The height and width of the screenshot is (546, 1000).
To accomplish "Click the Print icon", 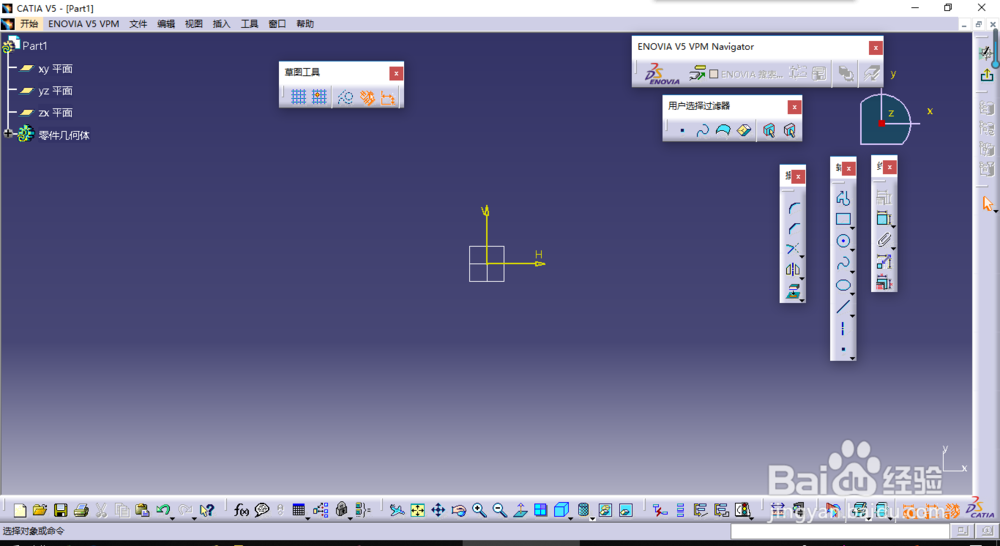I will click(x=81, y=510).
